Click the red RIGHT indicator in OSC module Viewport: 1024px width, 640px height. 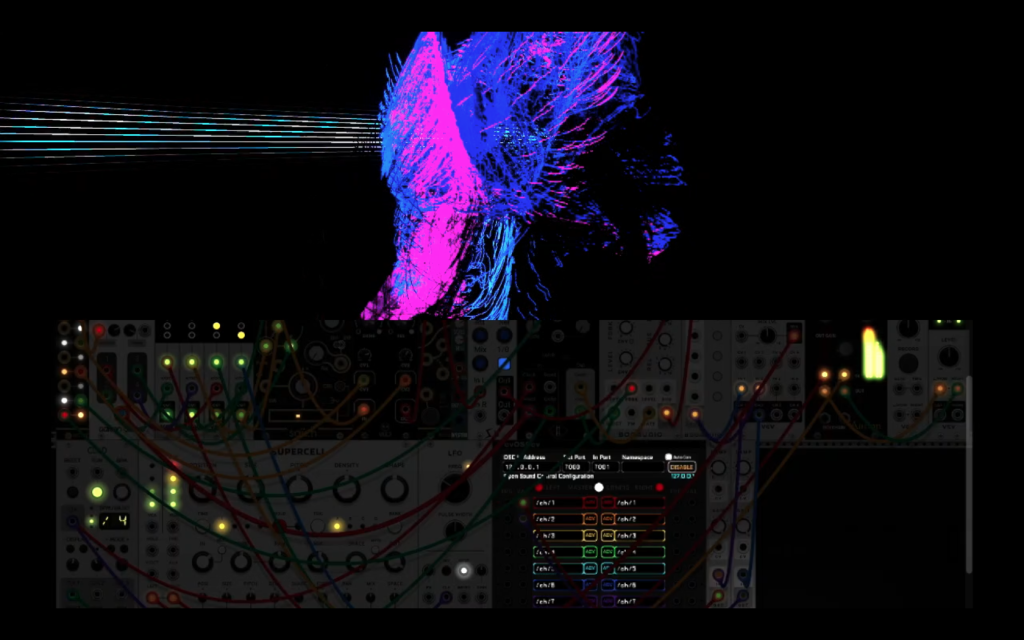tap(660, 487)
